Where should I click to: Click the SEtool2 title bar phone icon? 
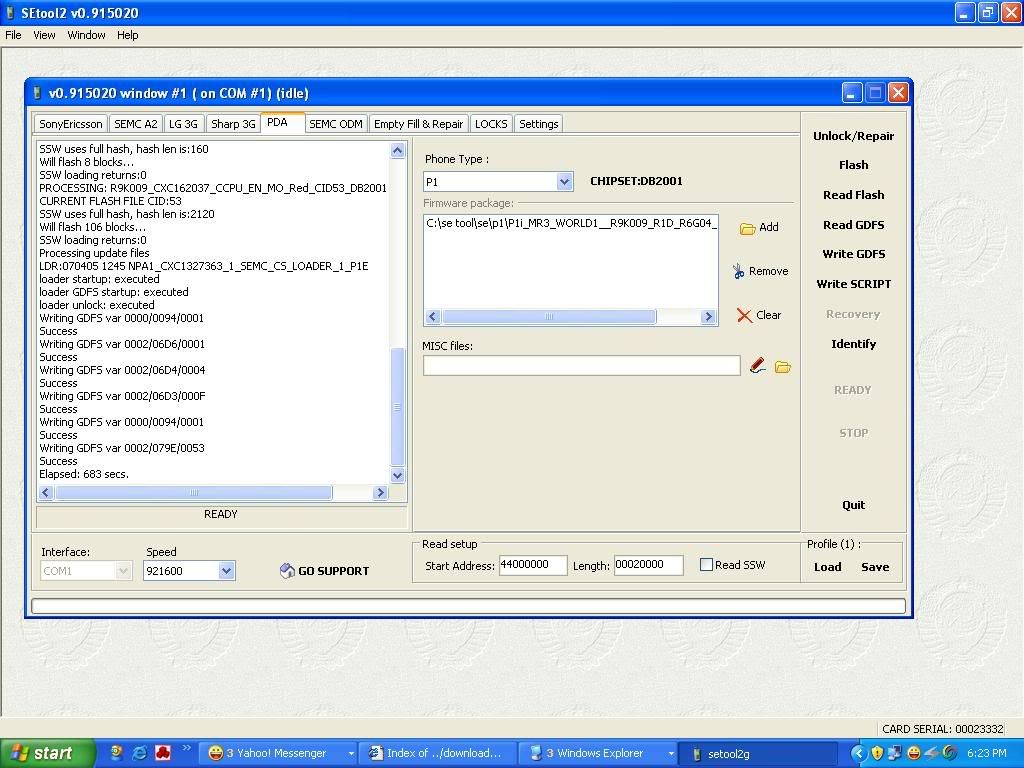[10, 12]
